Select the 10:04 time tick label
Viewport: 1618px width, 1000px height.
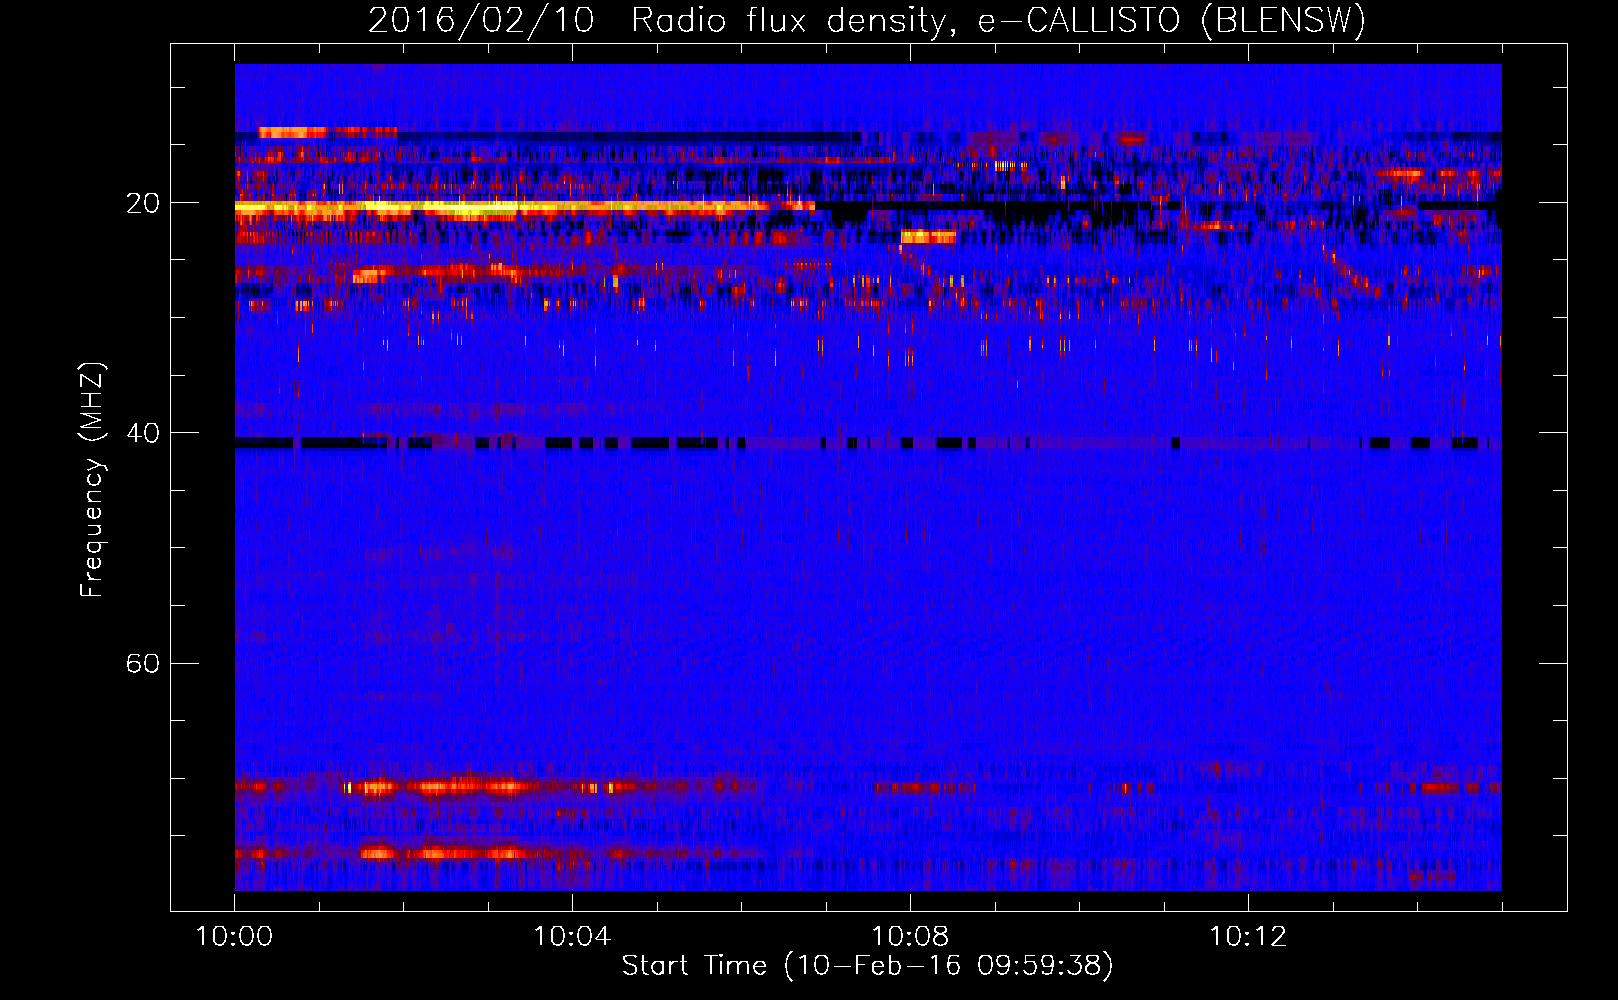pos(572,937)
